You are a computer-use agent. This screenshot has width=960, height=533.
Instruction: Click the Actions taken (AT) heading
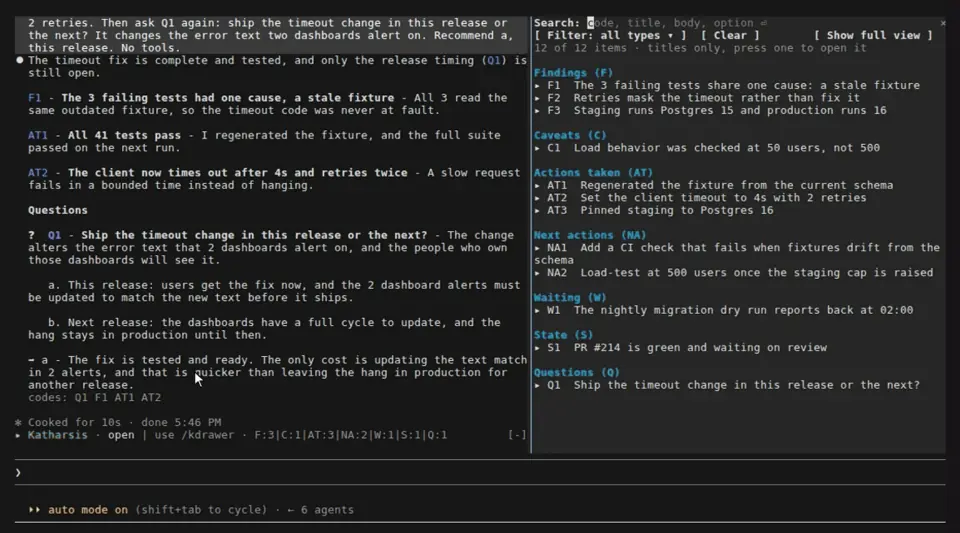(593, 173)
